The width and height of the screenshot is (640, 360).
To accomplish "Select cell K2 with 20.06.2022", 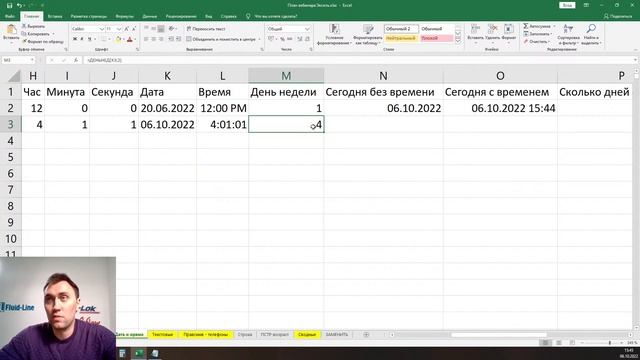I will pyautogui.click(x=167, y=108).
